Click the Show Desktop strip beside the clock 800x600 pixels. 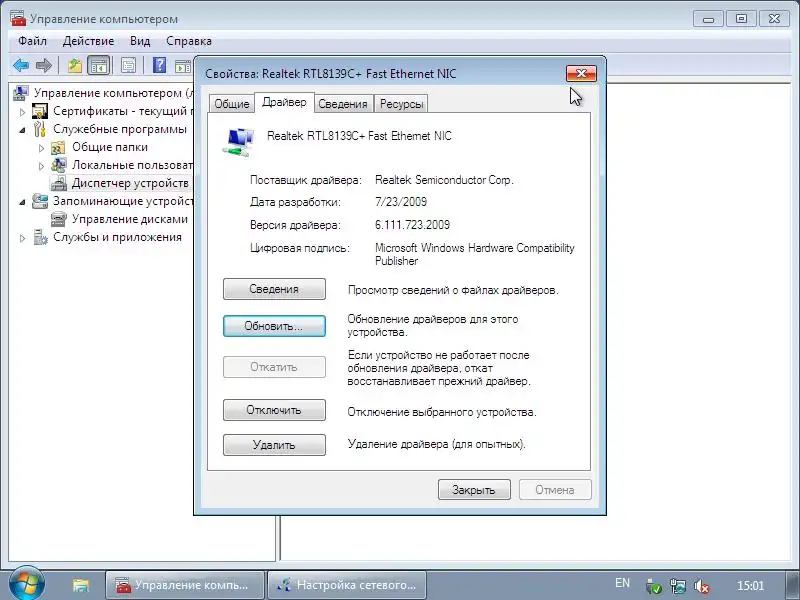pyautogui.click(x=792, y=585)
